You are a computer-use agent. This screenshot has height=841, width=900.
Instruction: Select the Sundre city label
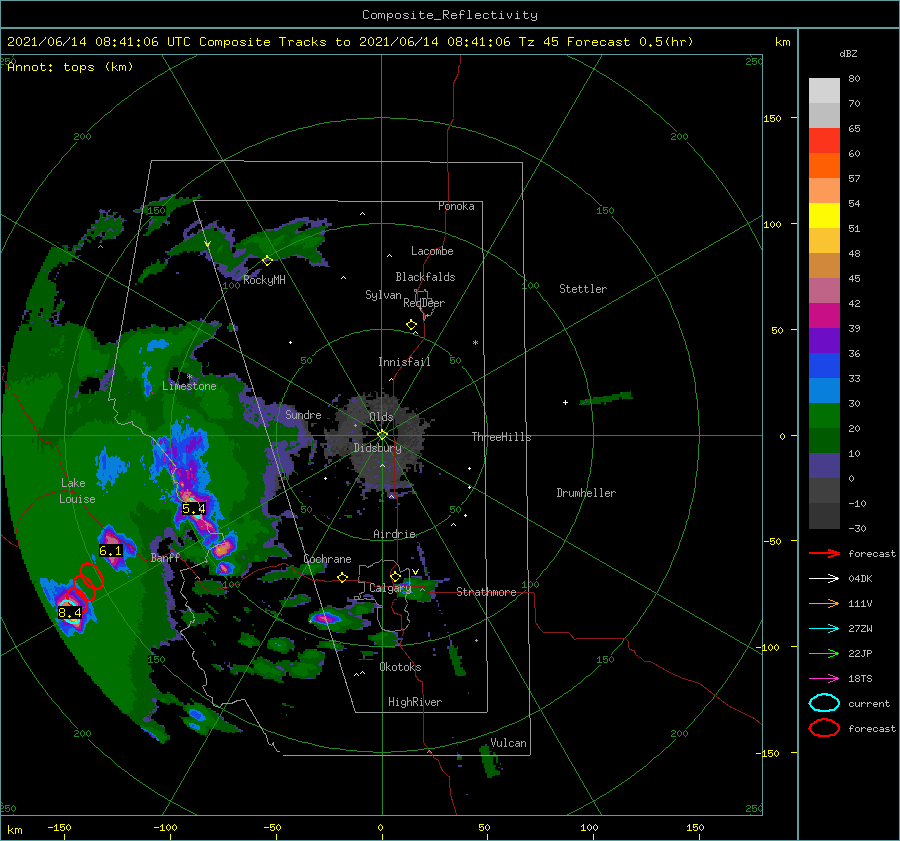pos(303,414)
